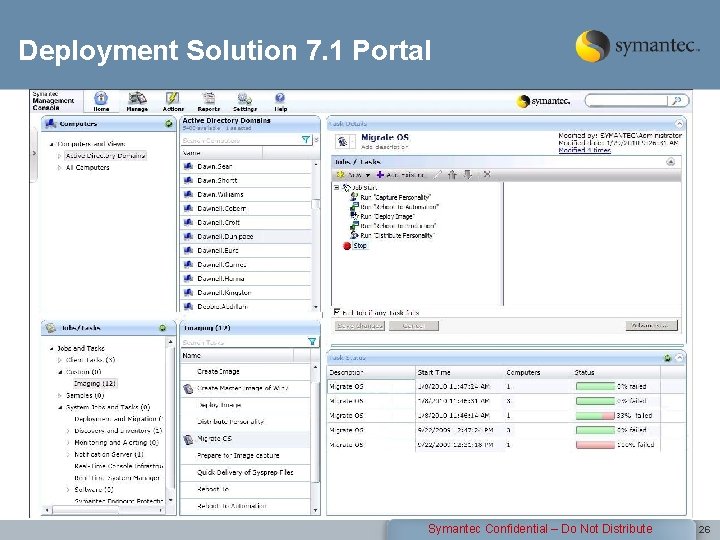Collapse the Computers and Views tree node
Viewport: 720px width, 540px height.
pos(51,144)
